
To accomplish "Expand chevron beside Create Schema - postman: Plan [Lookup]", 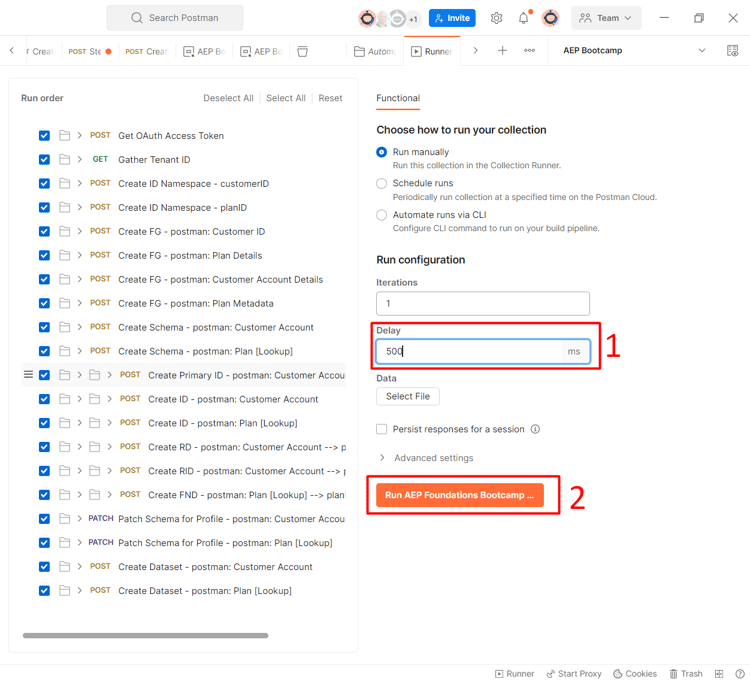I will tap(80, 351).
